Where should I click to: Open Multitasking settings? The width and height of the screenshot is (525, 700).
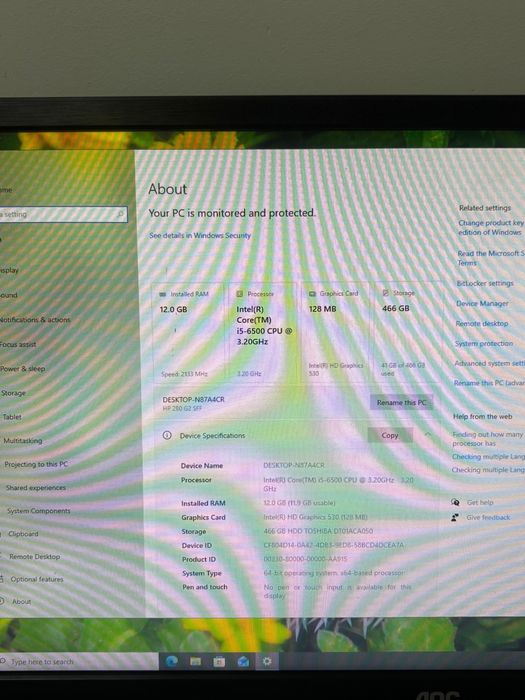tap(23, 441)
